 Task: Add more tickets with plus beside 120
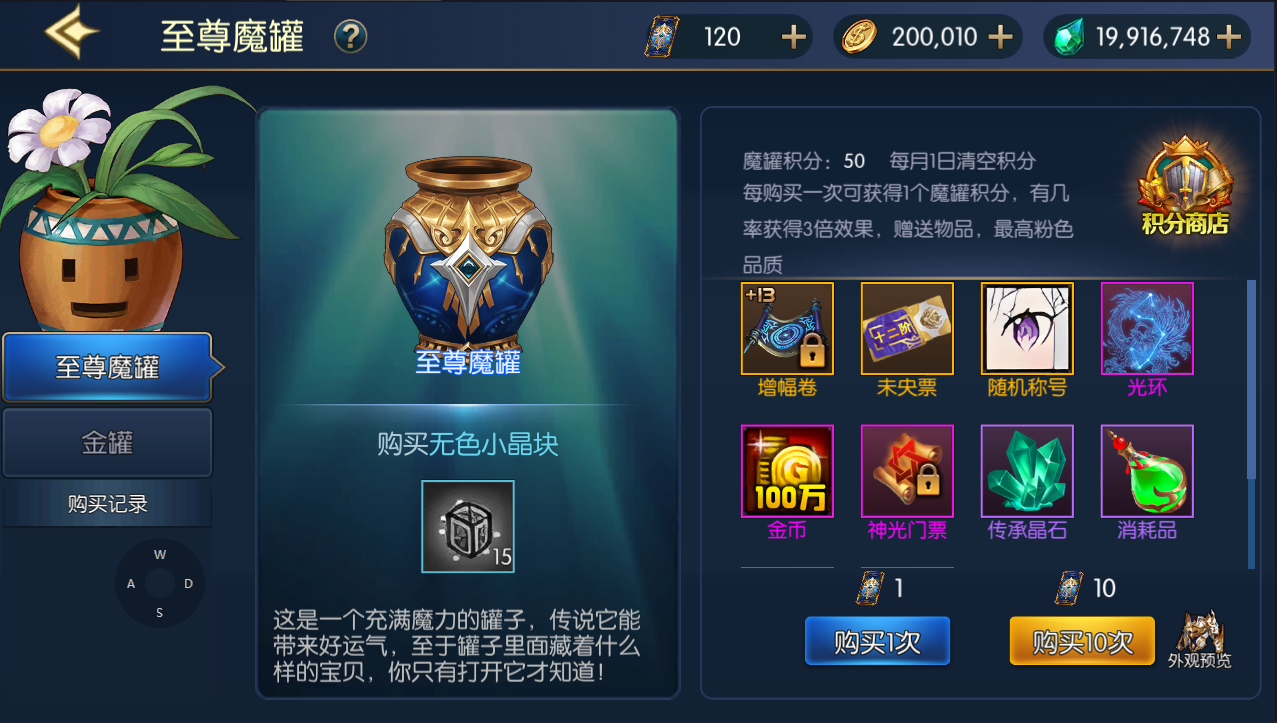(x=793, y=38)
